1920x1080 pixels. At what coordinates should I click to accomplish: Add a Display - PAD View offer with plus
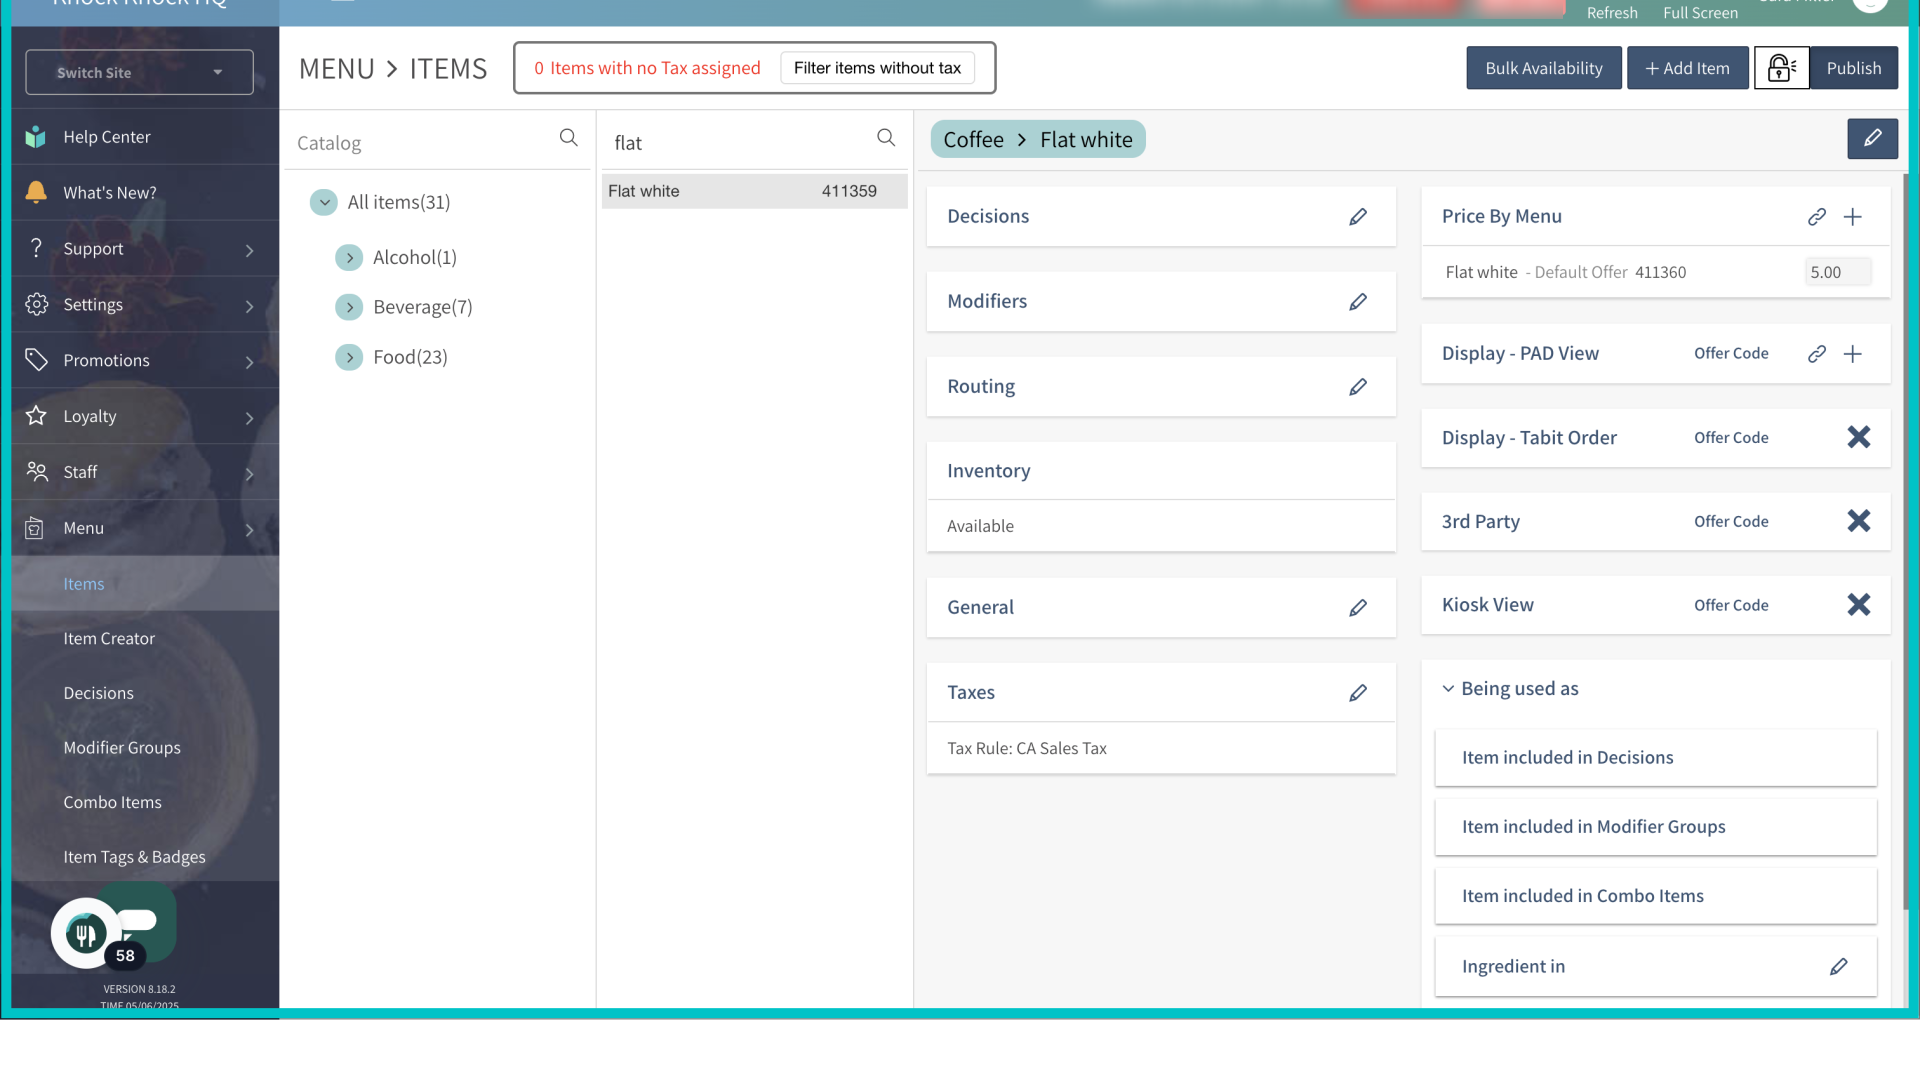click(1852, 354)
